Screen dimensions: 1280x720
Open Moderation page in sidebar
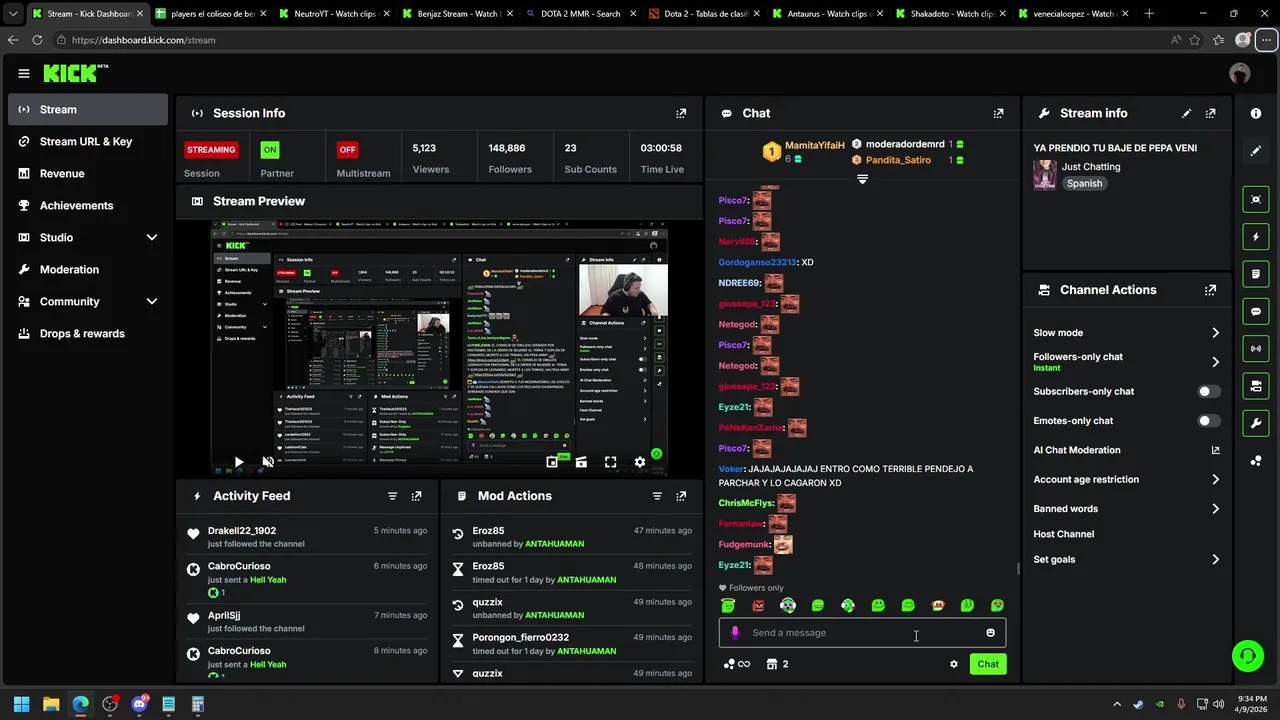(88, 269)
